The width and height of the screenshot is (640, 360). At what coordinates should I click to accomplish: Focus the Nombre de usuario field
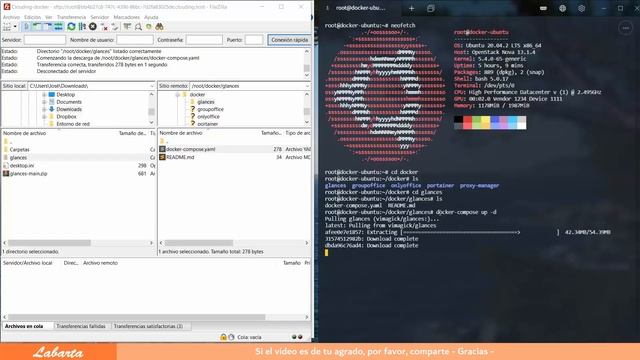pyautogui.click(x=135, y=40)
